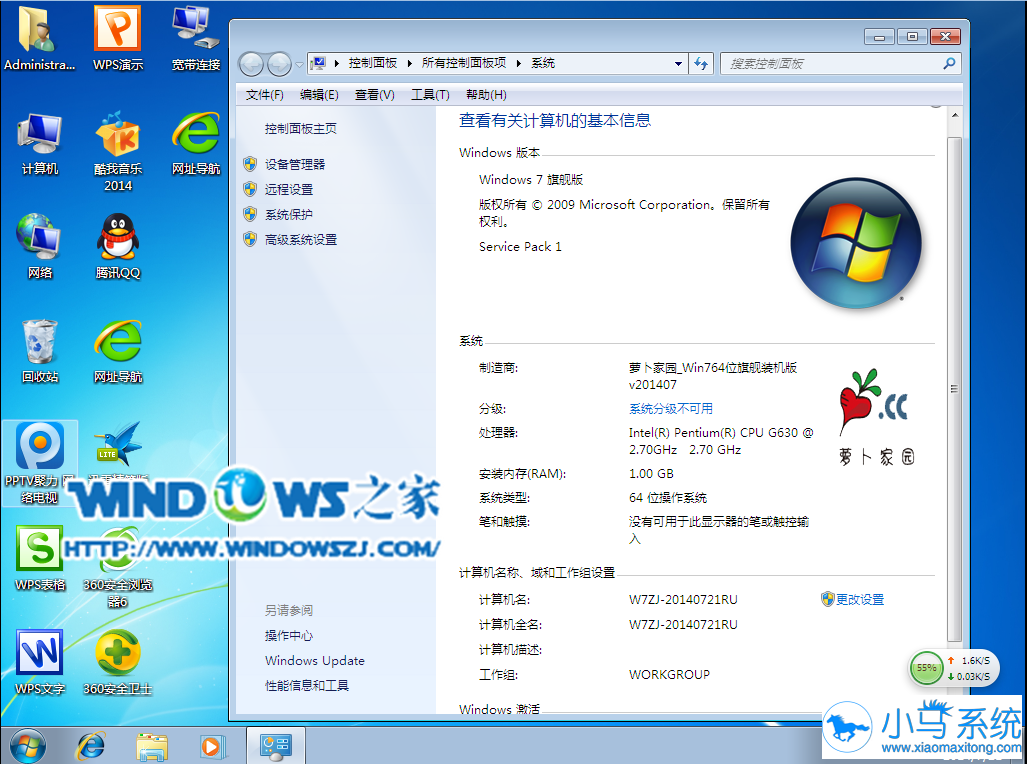Open 系统保护 link

289,214
